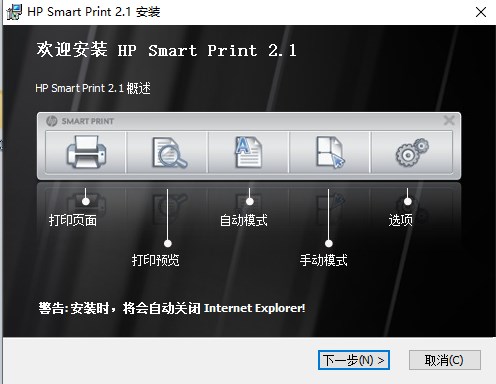
Task: Click the HP logo in Smart Print bar
Action: pos(52,121)
